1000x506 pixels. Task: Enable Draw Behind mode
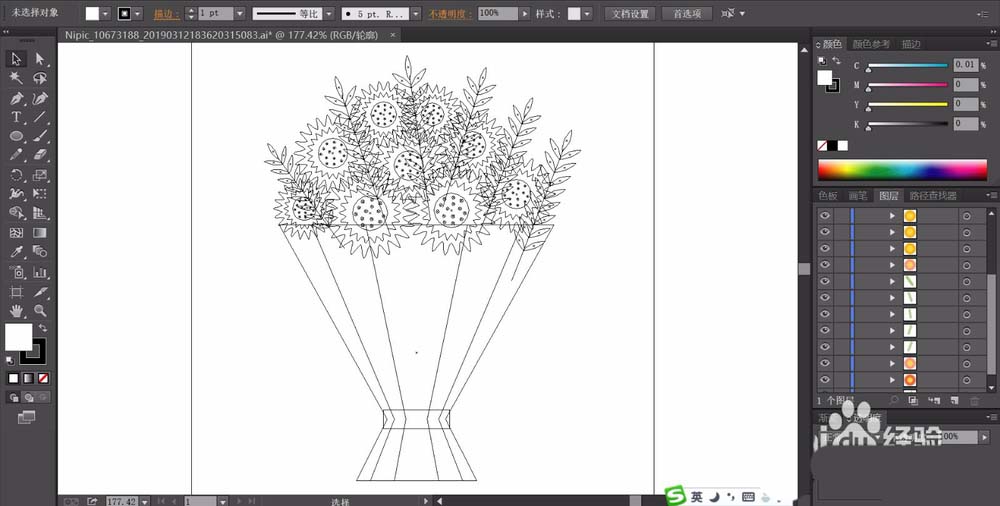coord(28,398)
